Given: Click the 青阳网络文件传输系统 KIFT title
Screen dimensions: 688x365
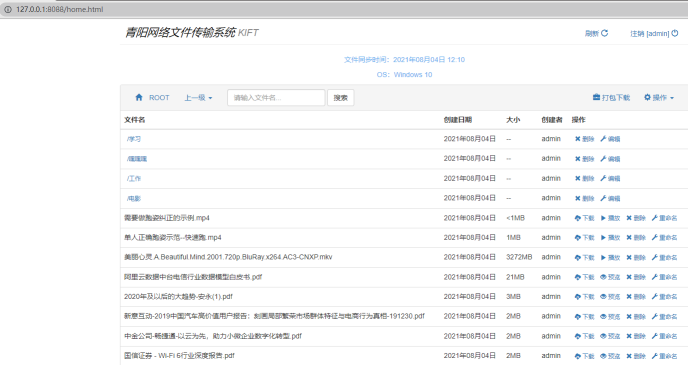Looking at the screenshot, I should (192, 32).
